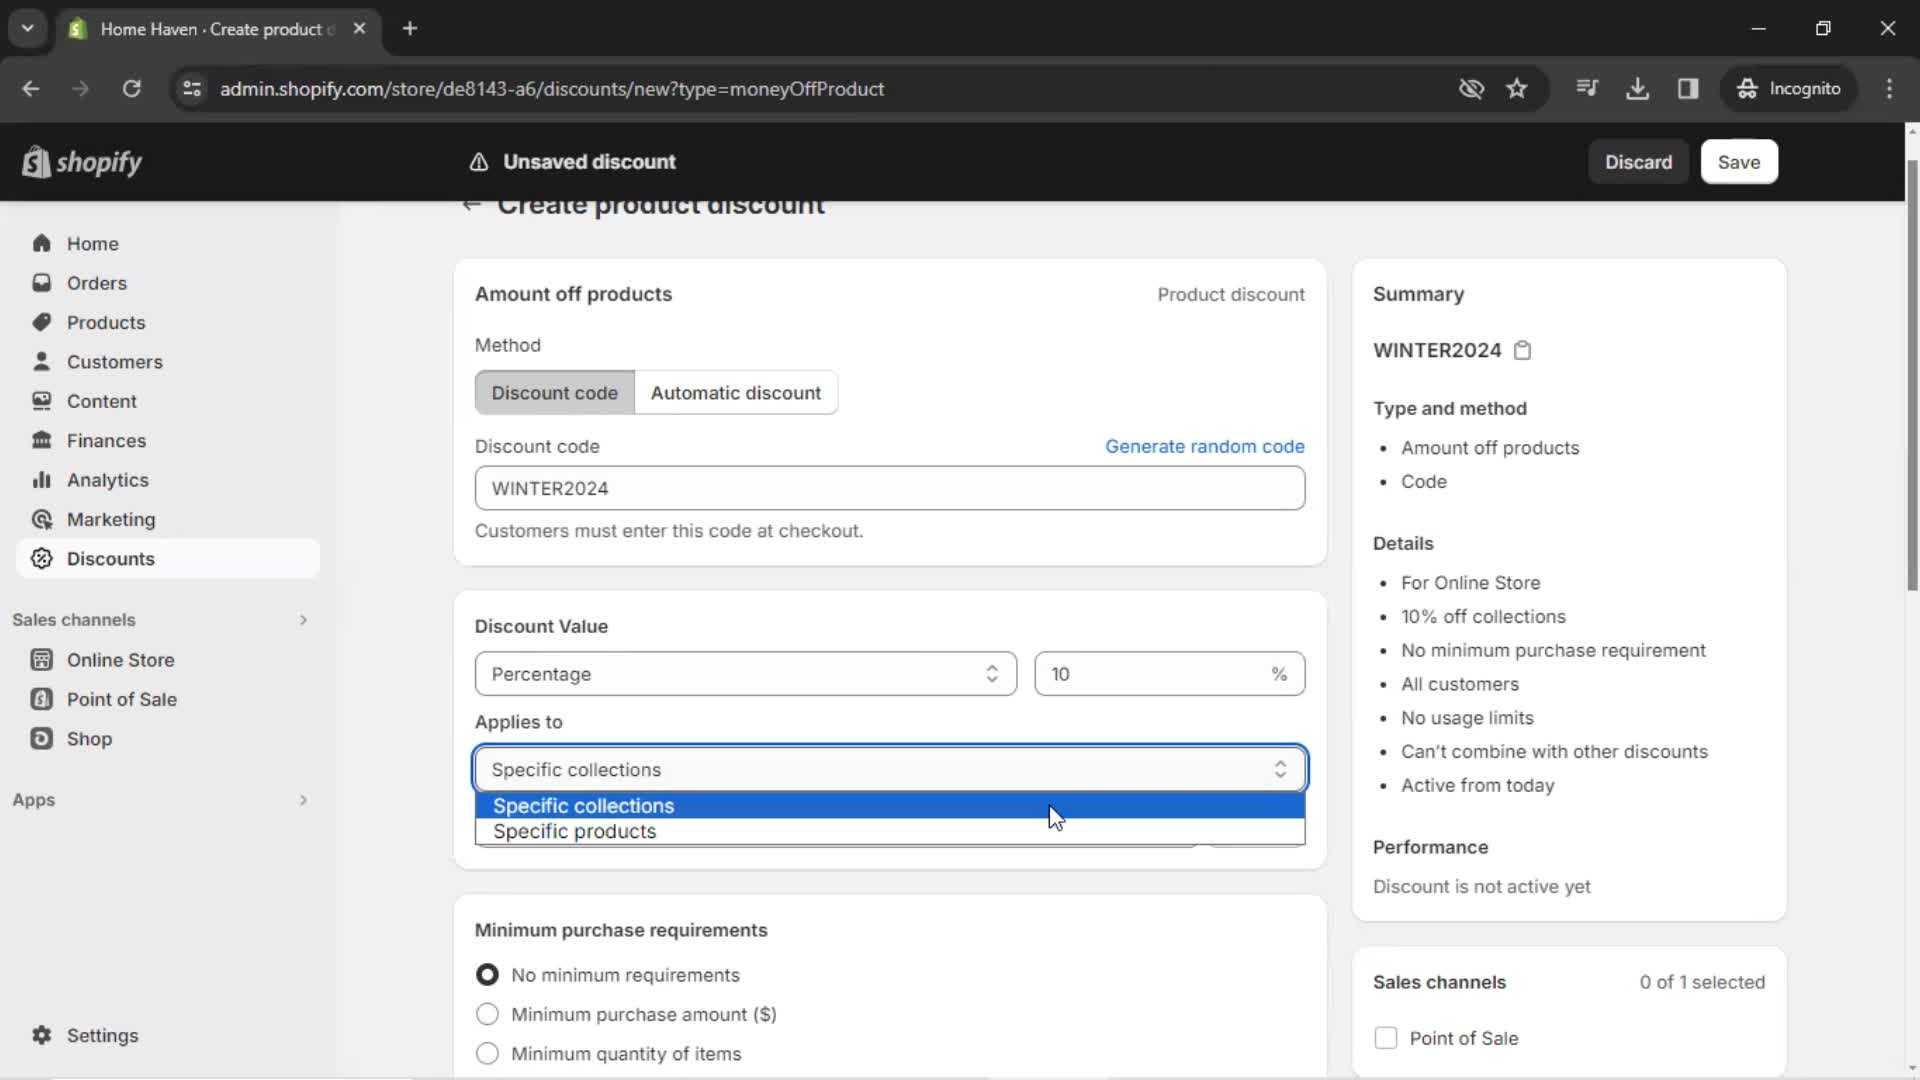Navigate to Products in sidebar
The height and width of the screenshot is (1080, 1920).
[x=105, y=322]
